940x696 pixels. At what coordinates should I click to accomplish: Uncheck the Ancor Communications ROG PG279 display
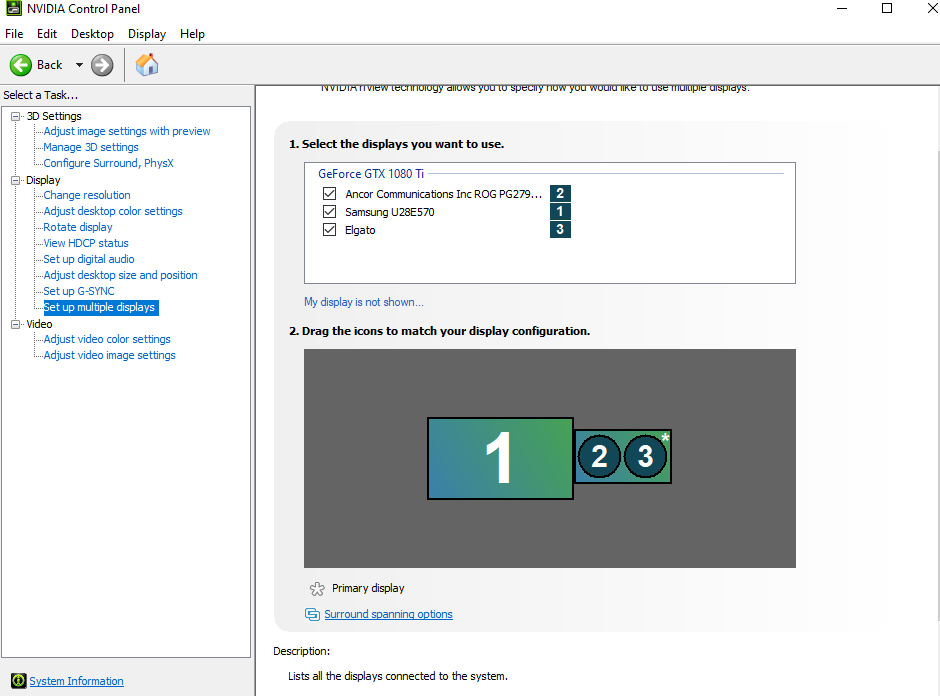click(329, 194)
